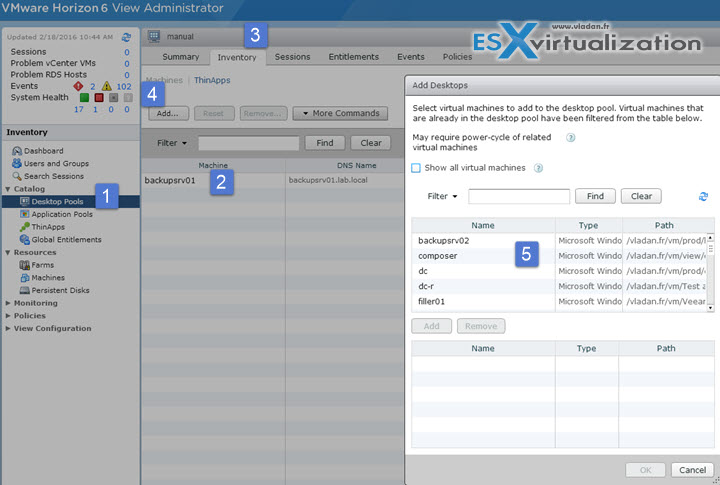Click the red error events icon
The width and height of the screenshot is (720, 485).
78,86
